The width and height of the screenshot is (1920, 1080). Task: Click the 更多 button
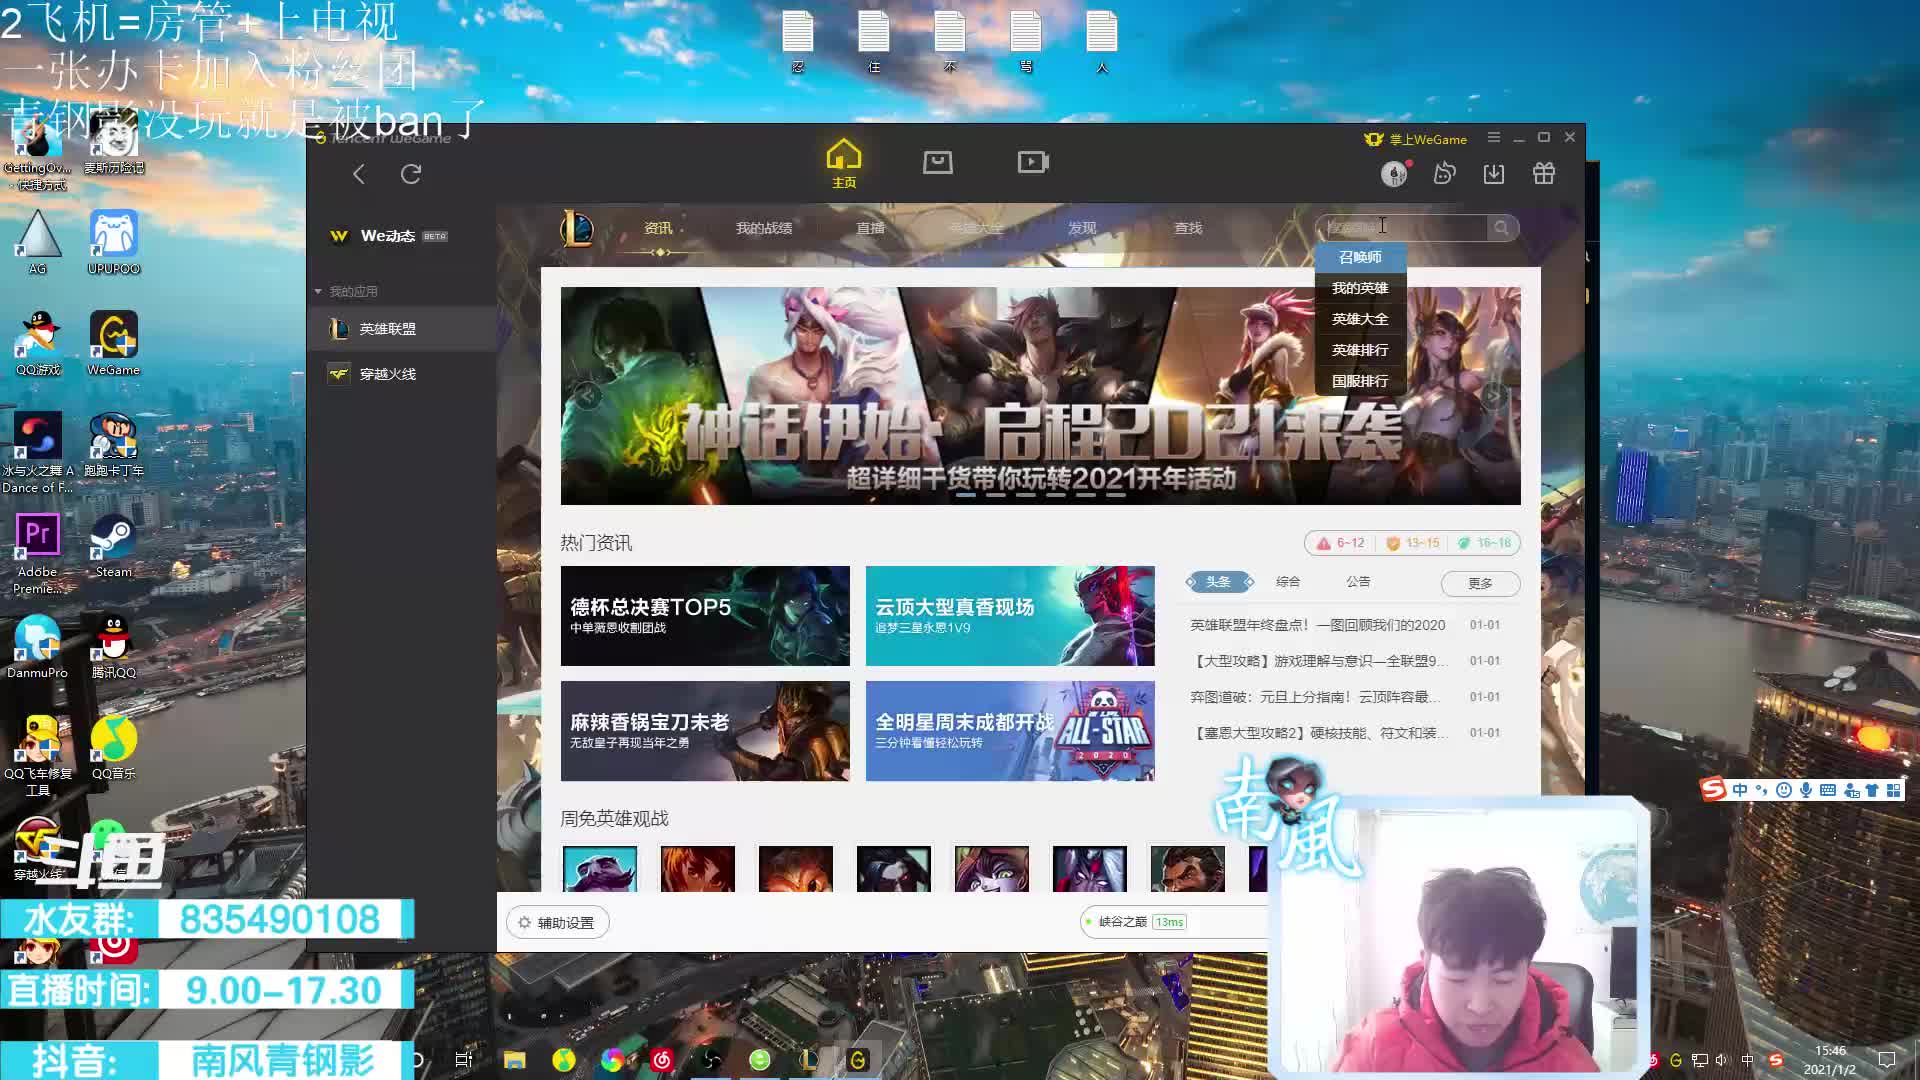pos(1480,583)
